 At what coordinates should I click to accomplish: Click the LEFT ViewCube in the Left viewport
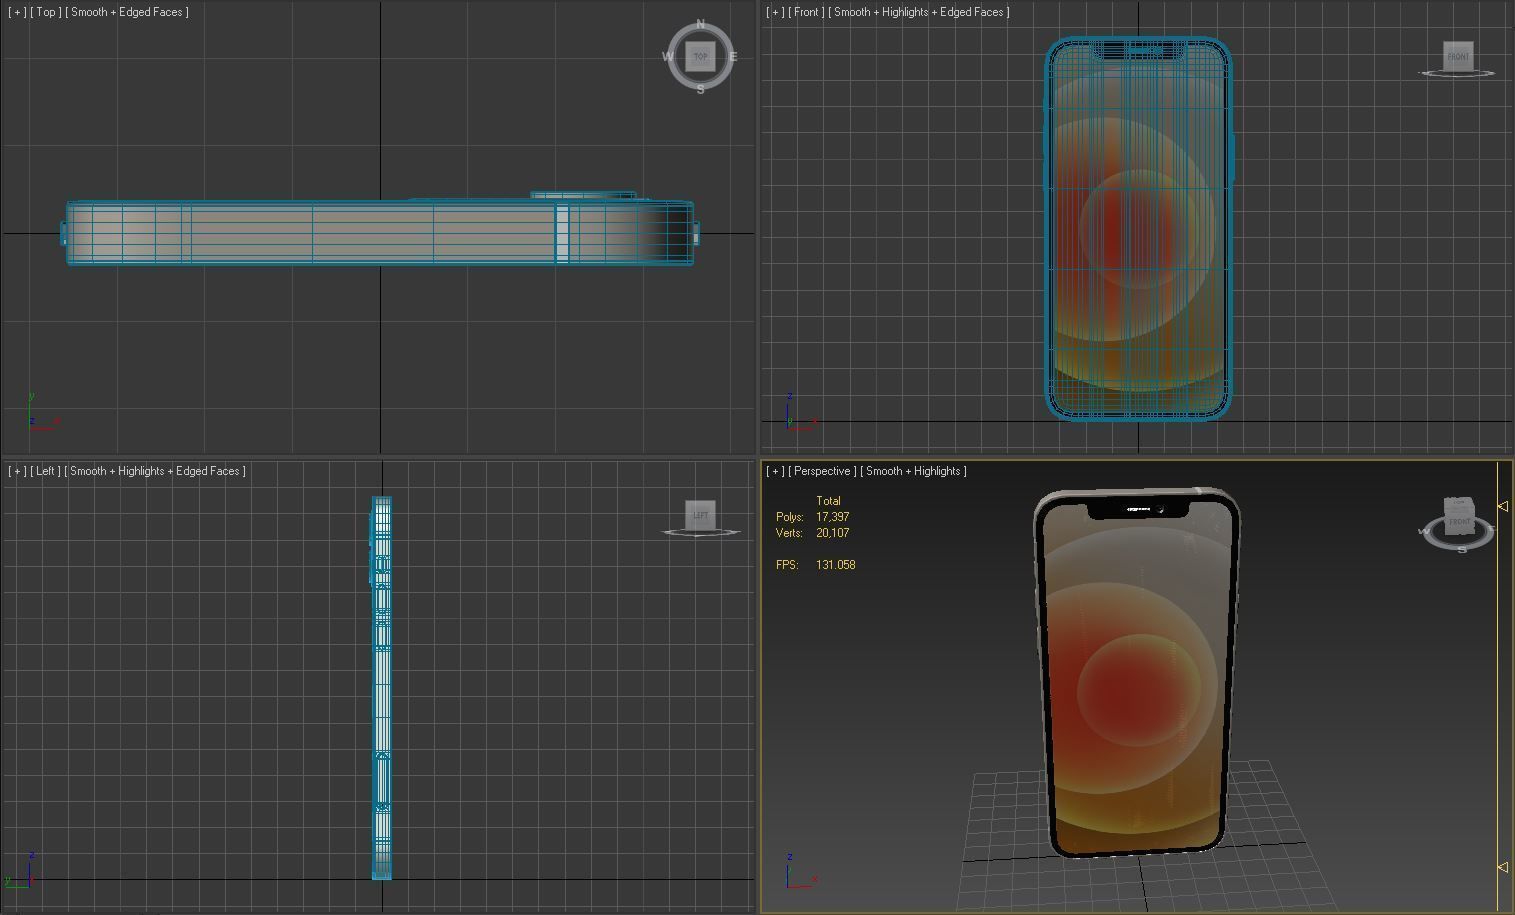(699, 515)
